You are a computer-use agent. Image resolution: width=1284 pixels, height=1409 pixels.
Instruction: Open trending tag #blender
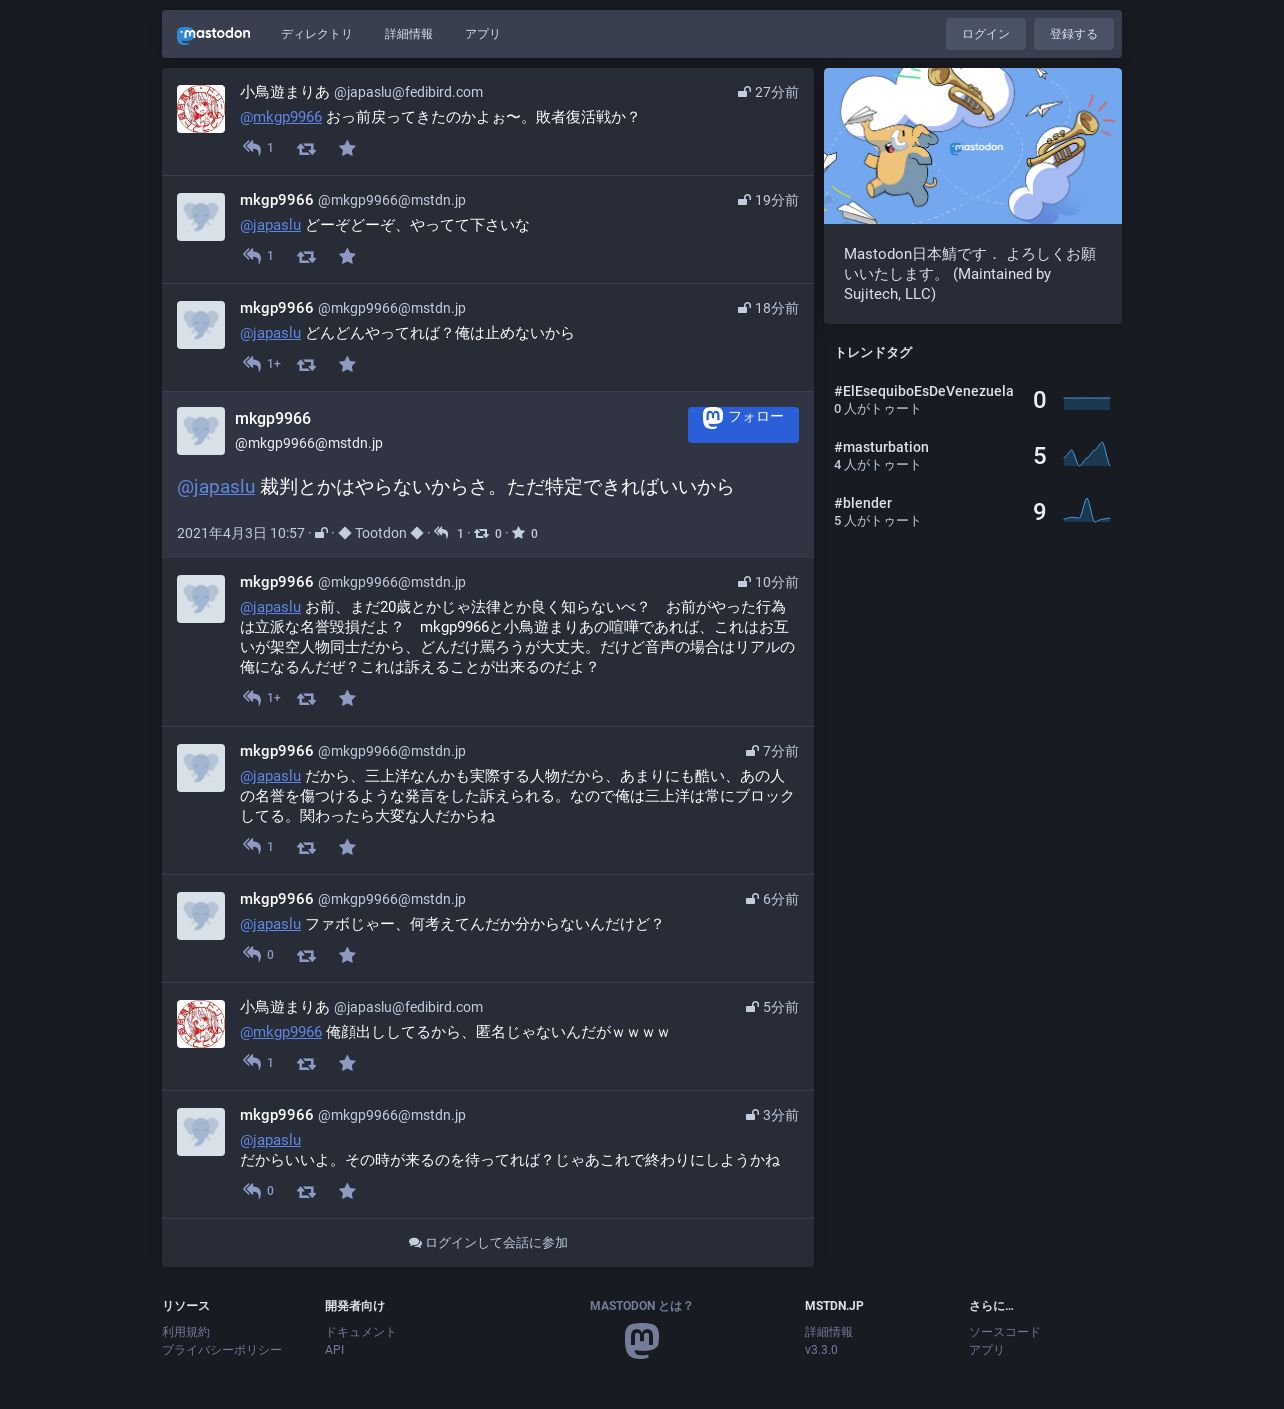pyautogui.click(x=863, y=503)
